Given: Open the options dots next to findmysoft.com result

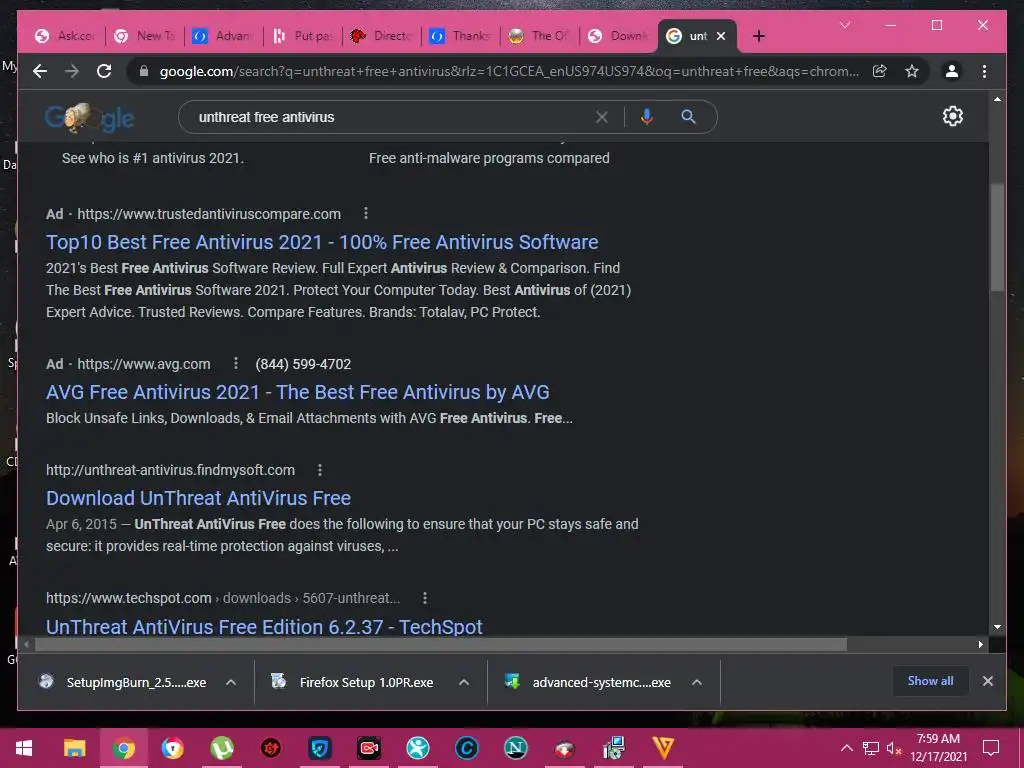Looking at the screenshot, I should click(319, 470).
